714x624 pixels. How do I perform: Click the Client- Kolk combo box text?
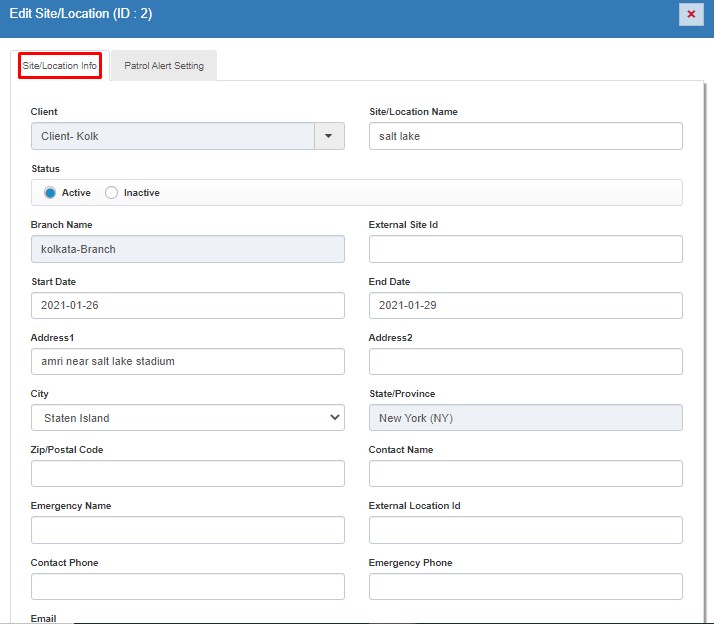[x=172, y=136]
